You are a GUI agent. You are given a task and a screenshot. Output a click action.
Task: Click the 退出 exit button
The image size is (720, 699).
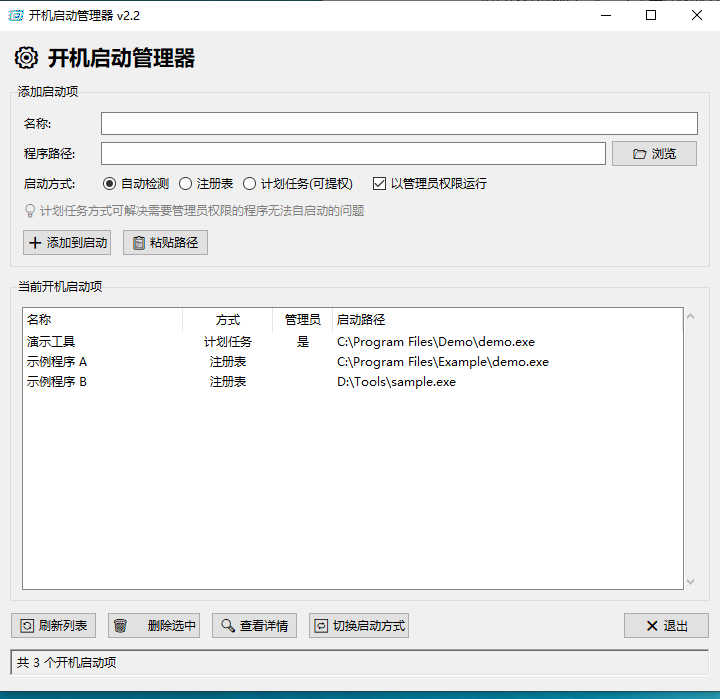[666, 626]
